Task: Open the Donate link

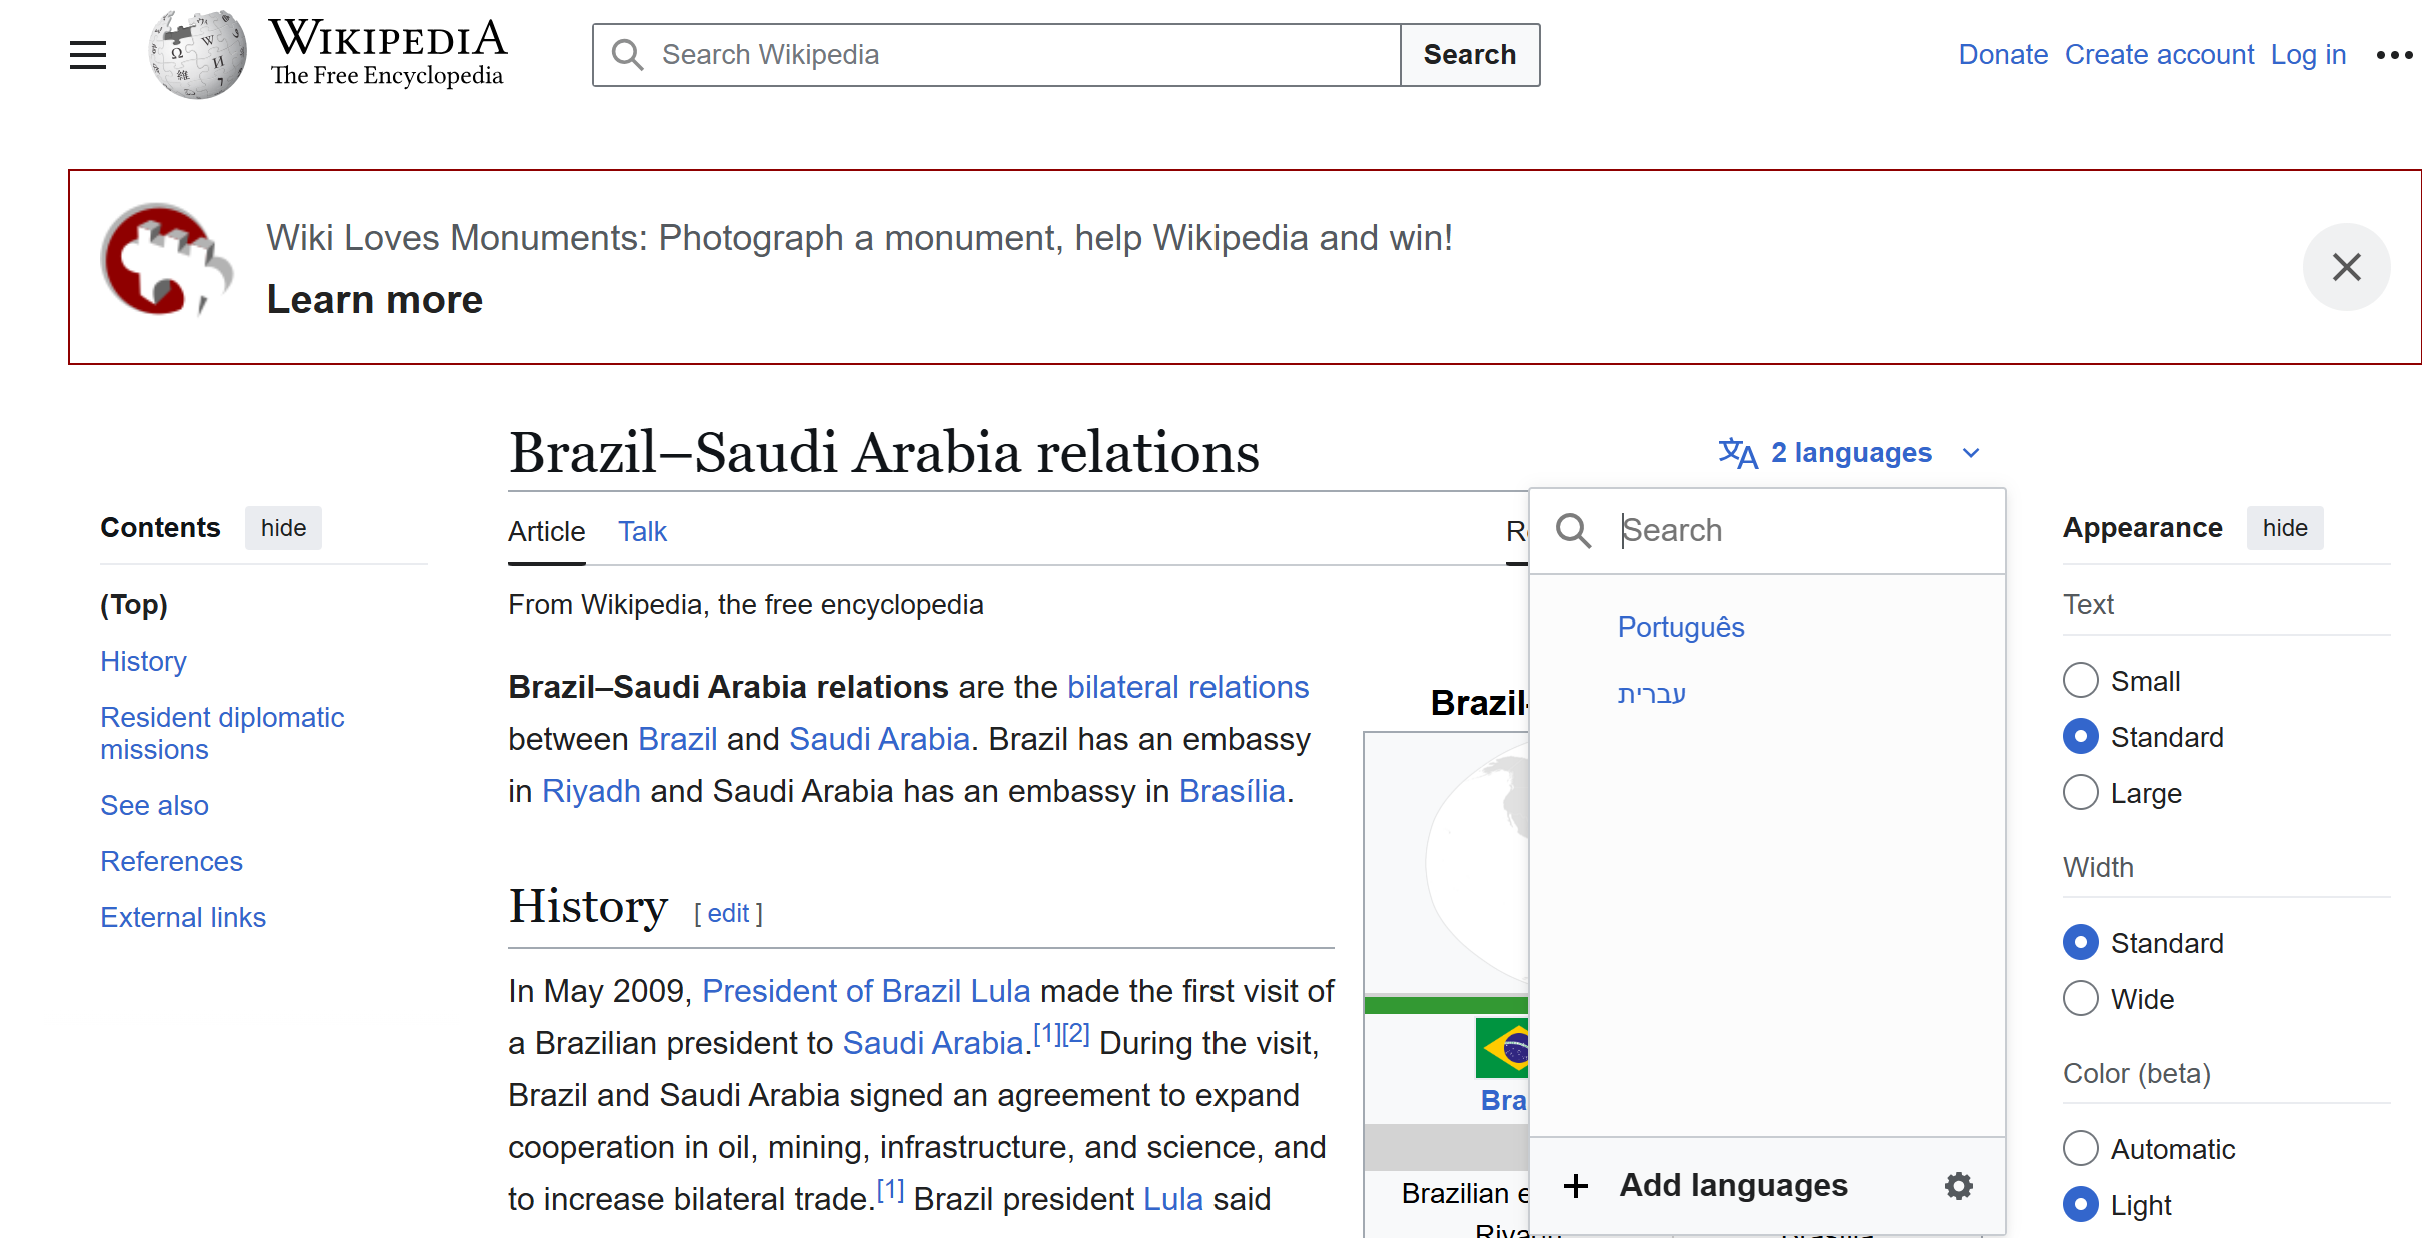Action: 2003,55
